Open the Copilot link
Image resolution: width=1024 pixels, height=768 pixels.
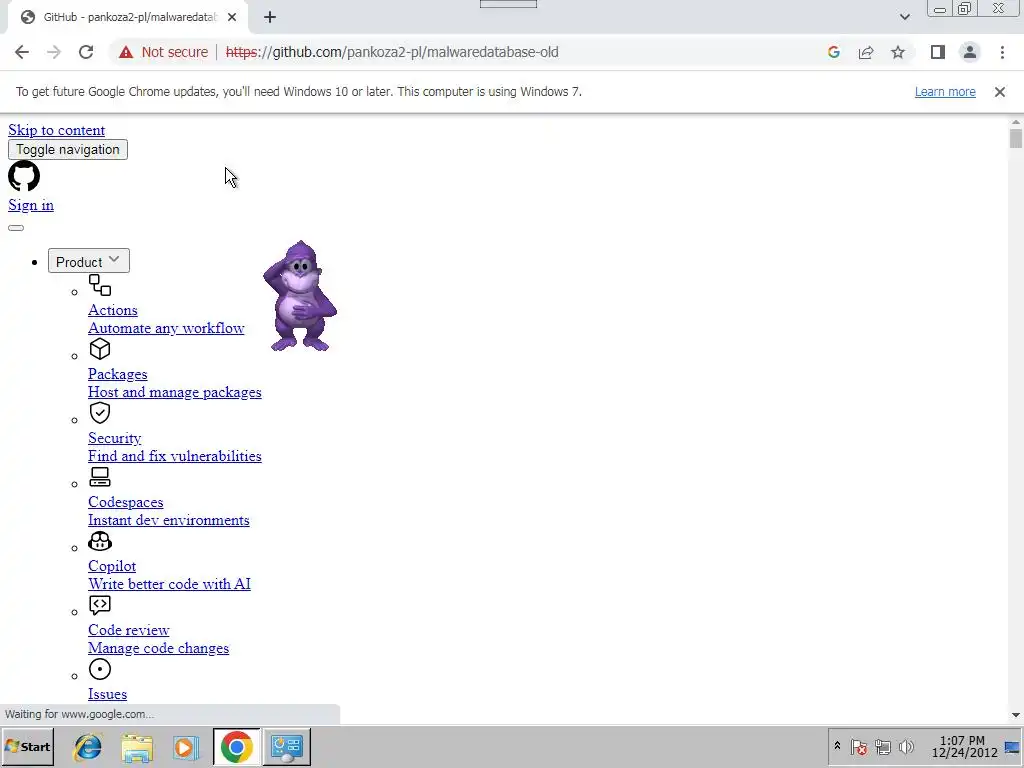112,566
